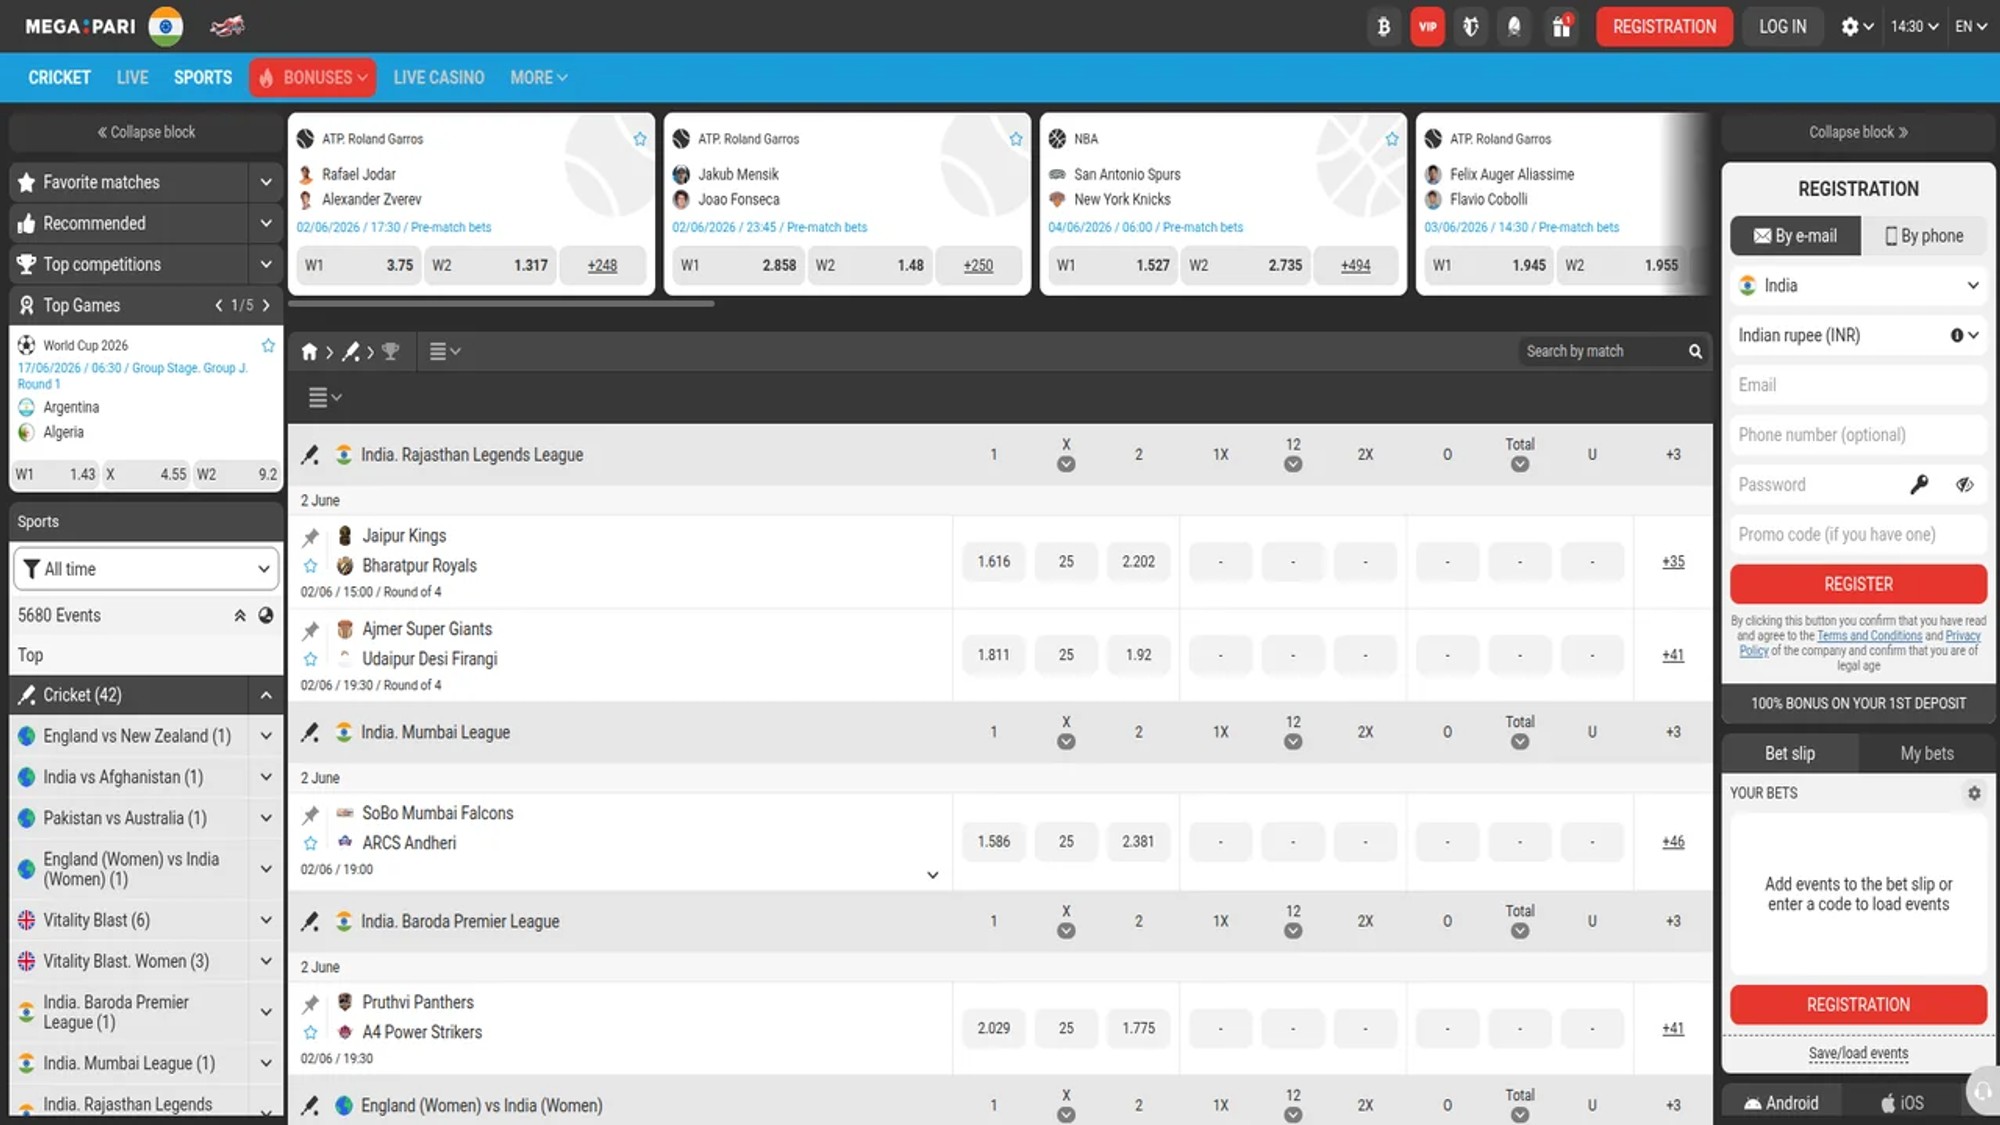Click the home breadcrumb icon
The width and height of the screenshot is (2000, 1125).
(309, 352)
